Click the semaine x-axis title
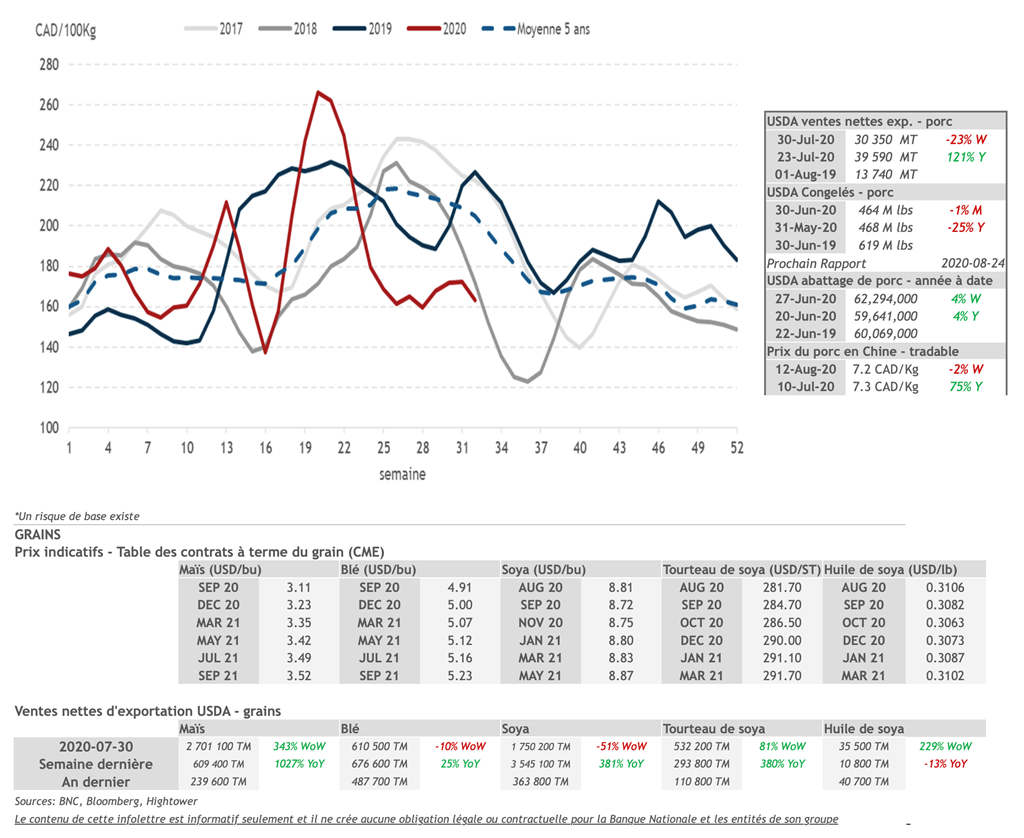1024x838 pixels. tap(402, 474)
